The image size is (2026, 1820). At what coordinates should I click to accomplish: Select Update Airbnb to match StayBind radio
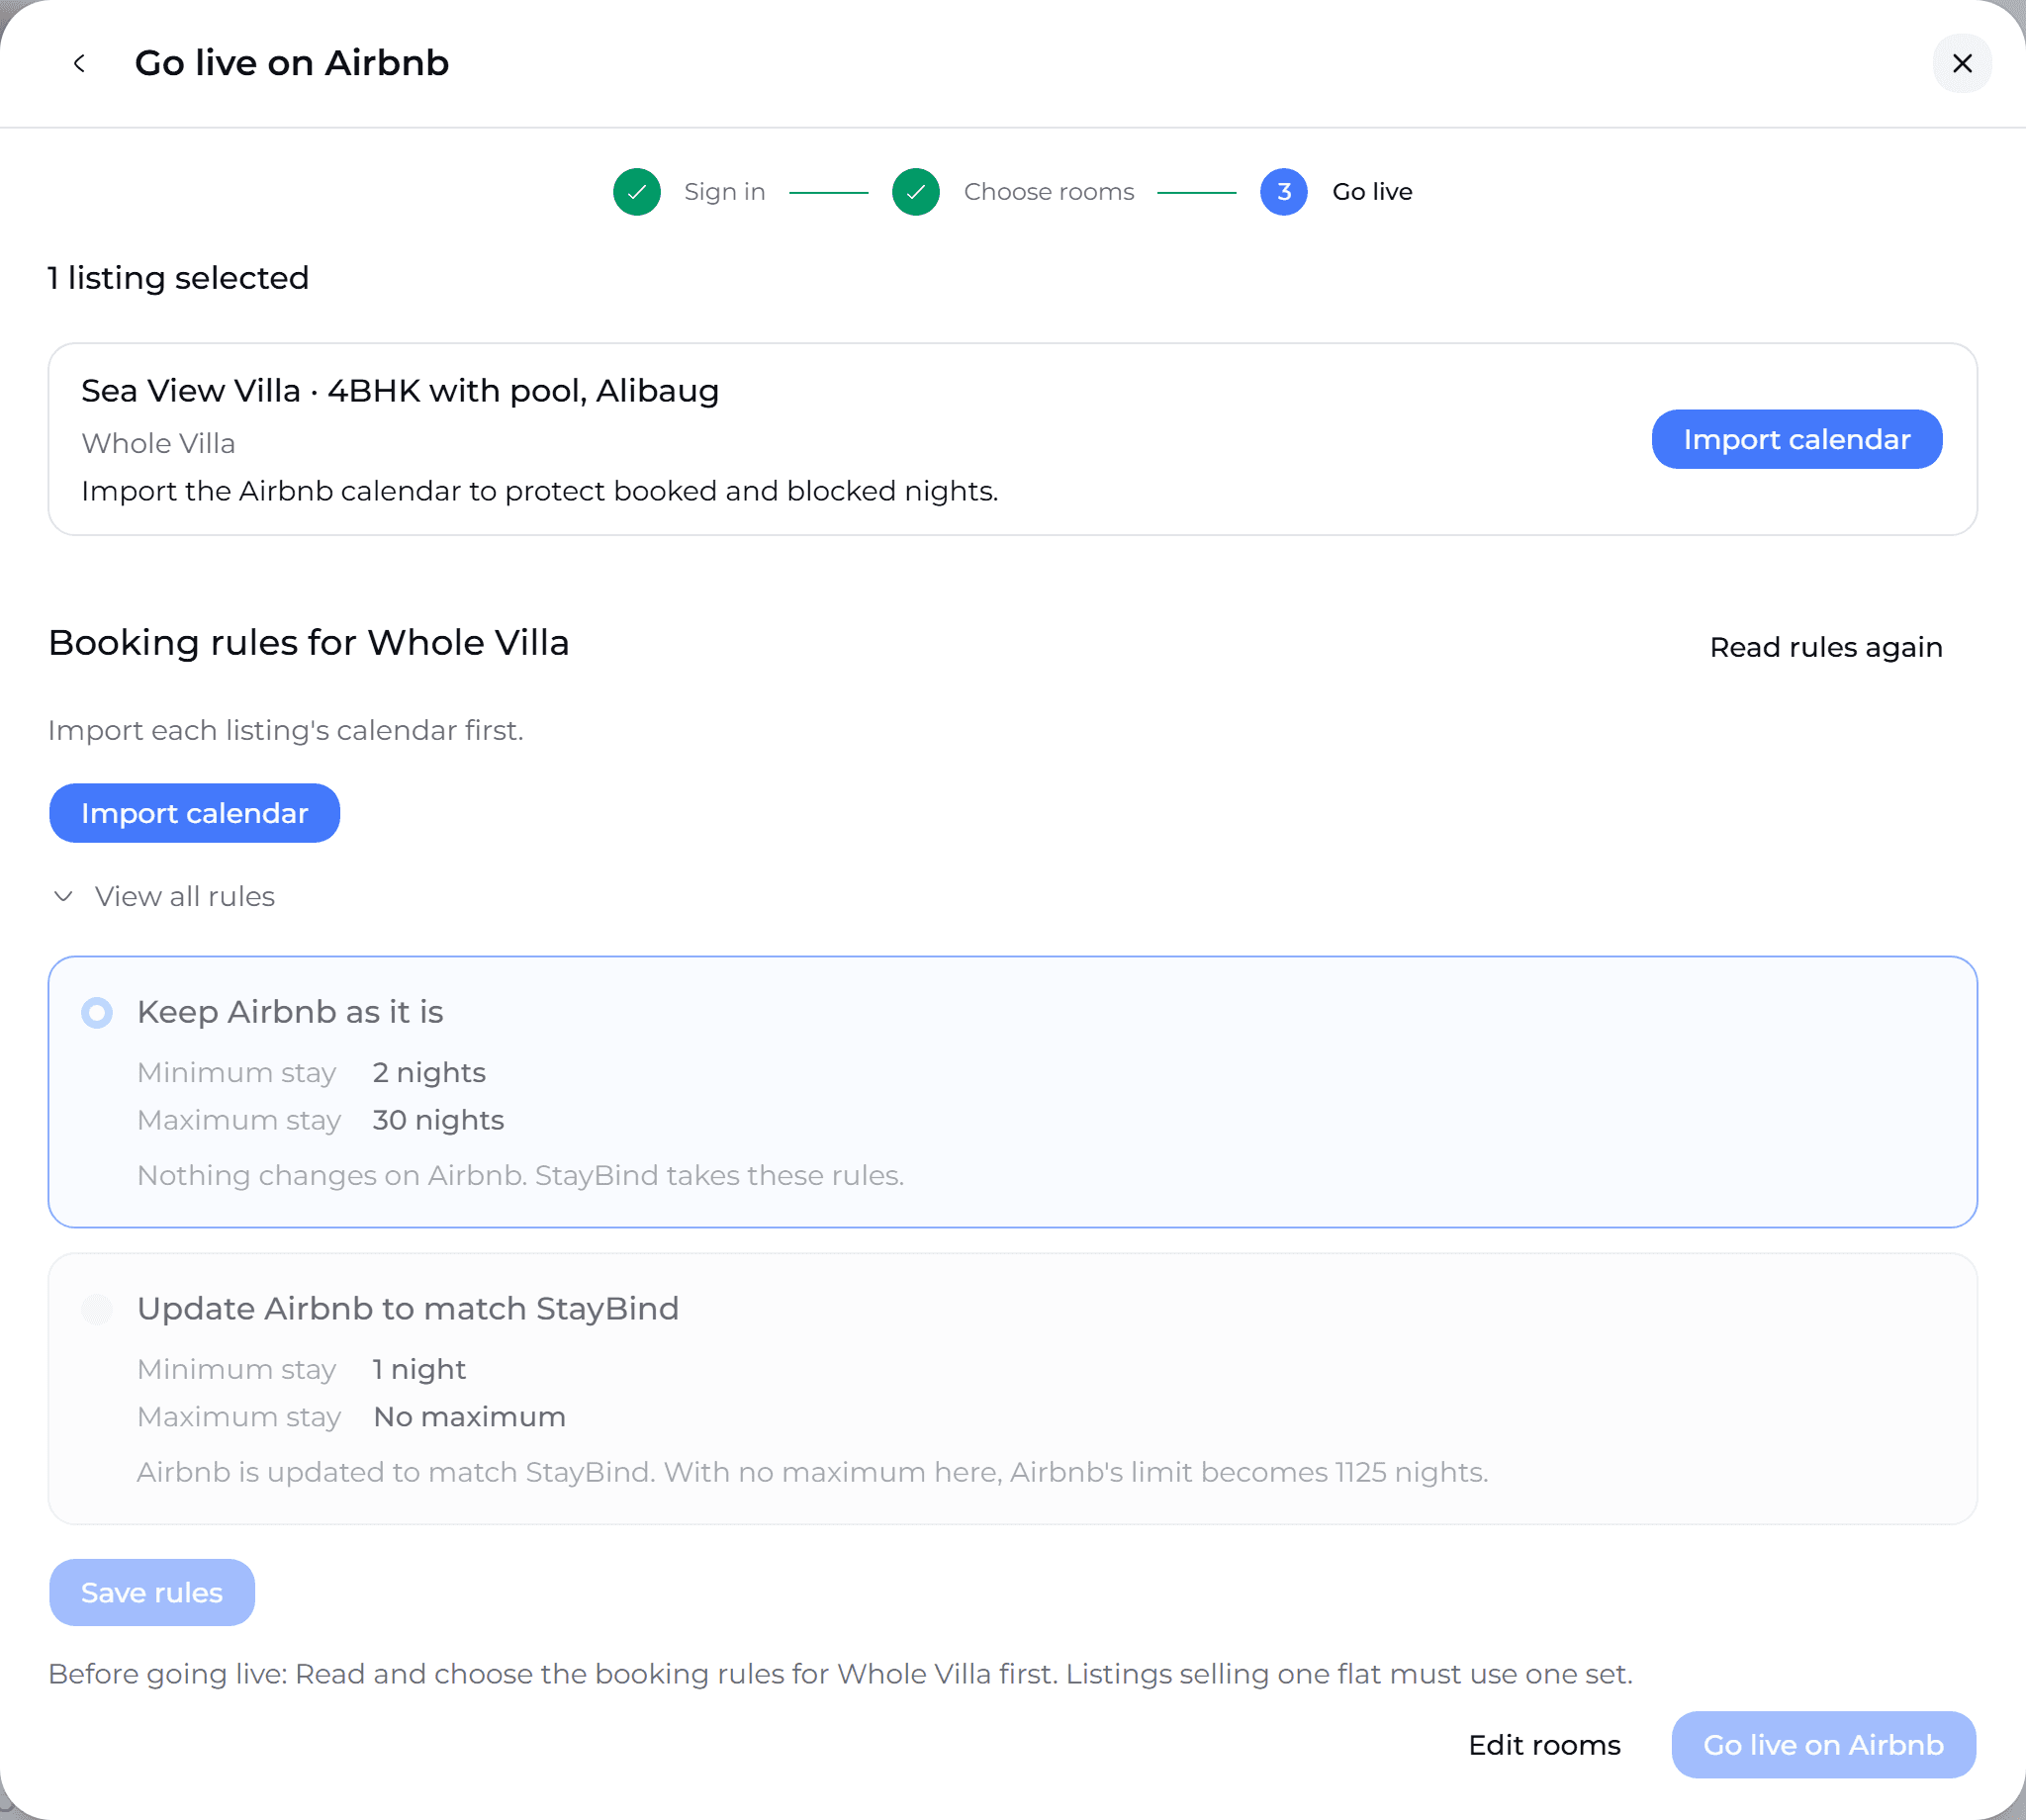pos(97,1309)
